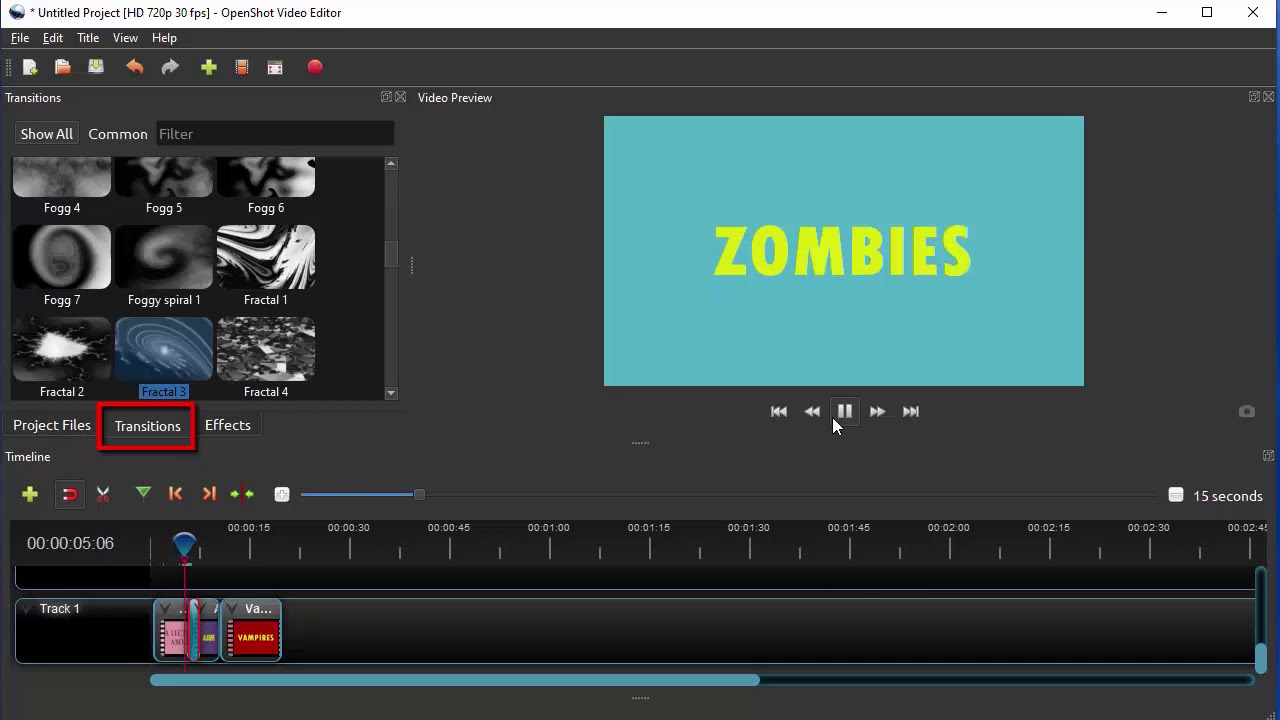Click the blue playhead marker on the ruler
Viewport: 1280px width, 720px height.
coord(184,545)
